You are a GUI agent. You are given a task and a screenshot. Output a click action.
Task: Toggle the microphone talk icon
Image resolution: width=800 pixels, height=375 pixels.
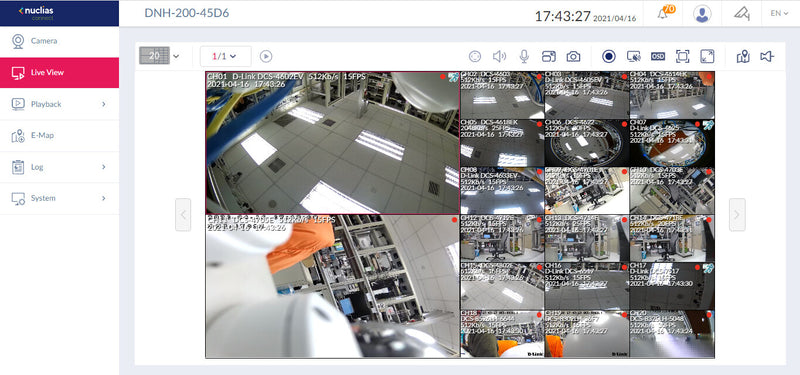(524, 57)
